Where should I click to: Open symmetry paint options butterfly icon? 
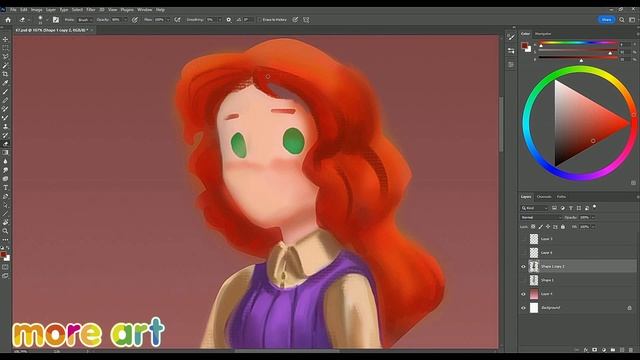point(306,20)
